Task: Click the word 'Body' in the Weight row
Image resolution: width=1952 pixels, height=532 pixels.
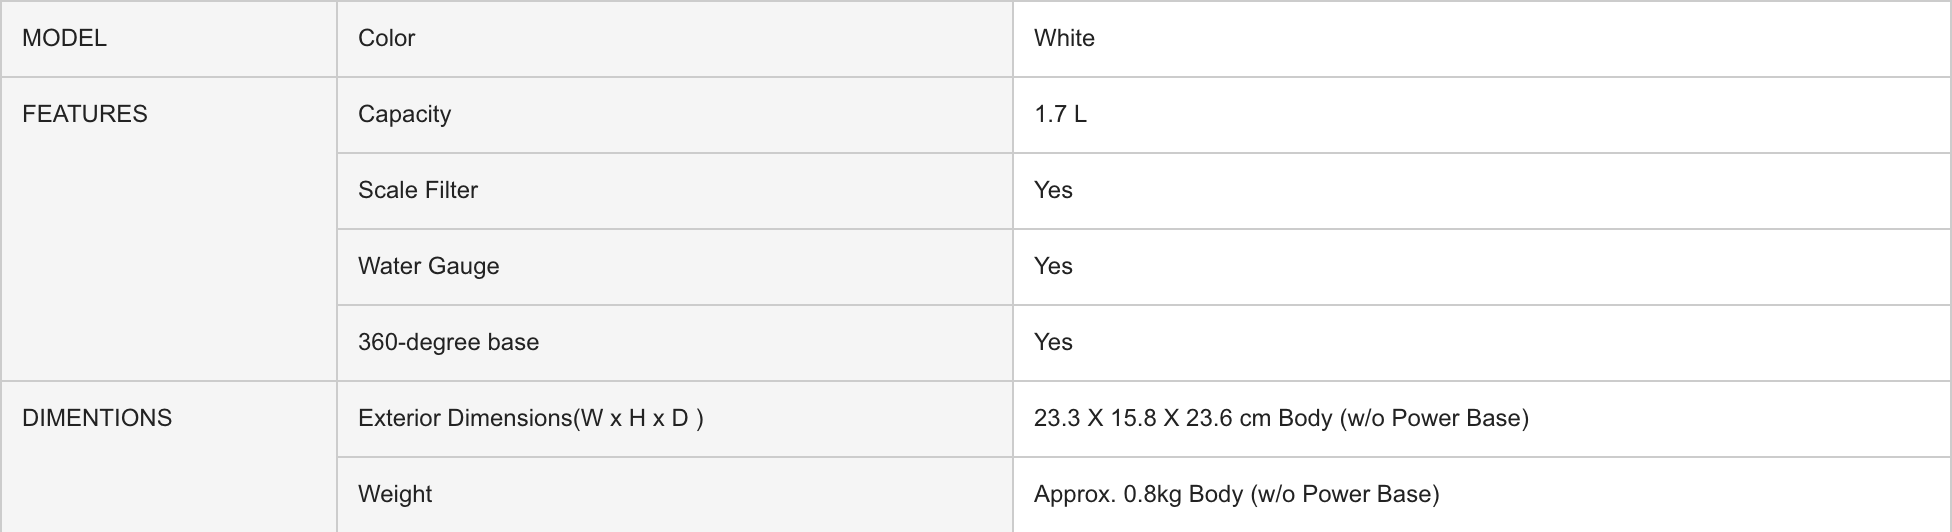Action: [1216, 494]
